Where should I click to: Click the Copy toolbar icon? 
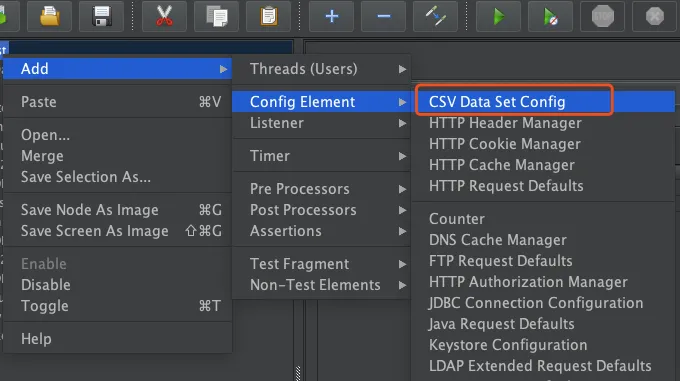216,16
